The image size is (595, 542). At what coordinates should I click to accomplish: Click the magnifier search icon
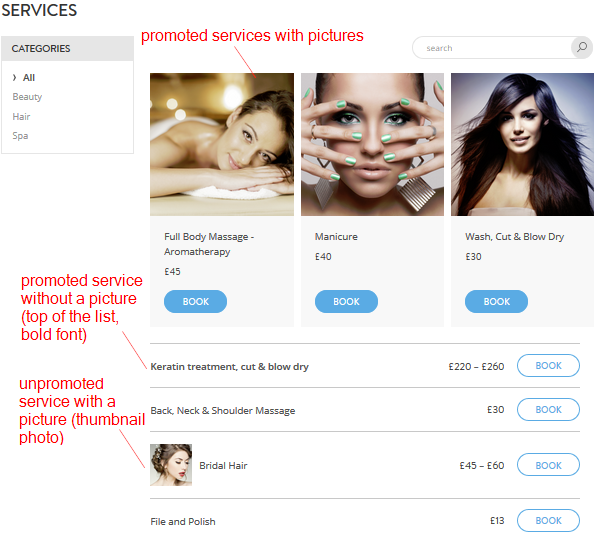click(582, 47)
